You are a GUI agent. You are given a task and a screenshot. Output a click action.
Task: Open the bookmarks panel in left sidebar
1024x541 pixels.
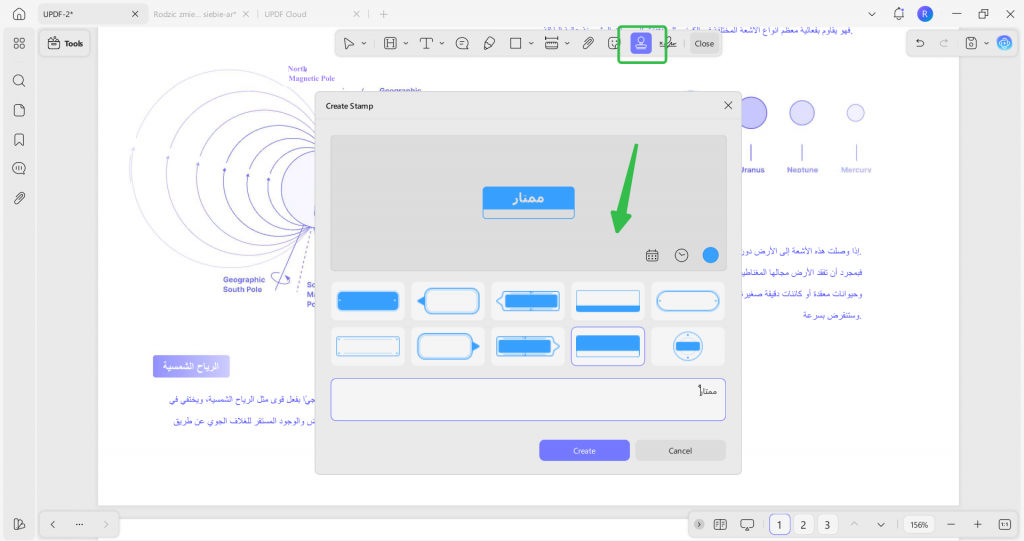[x=19, y=139]
